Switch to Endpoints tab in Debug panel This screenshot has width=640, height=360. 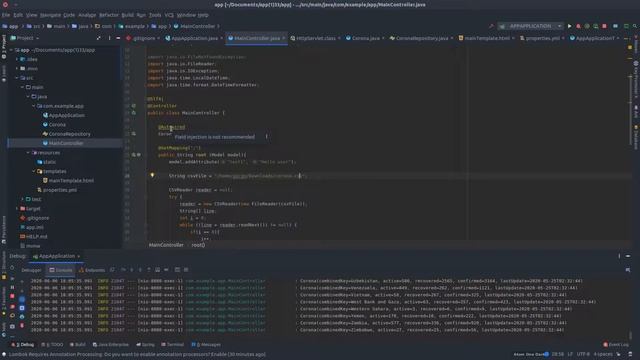[x=92, y=270]
